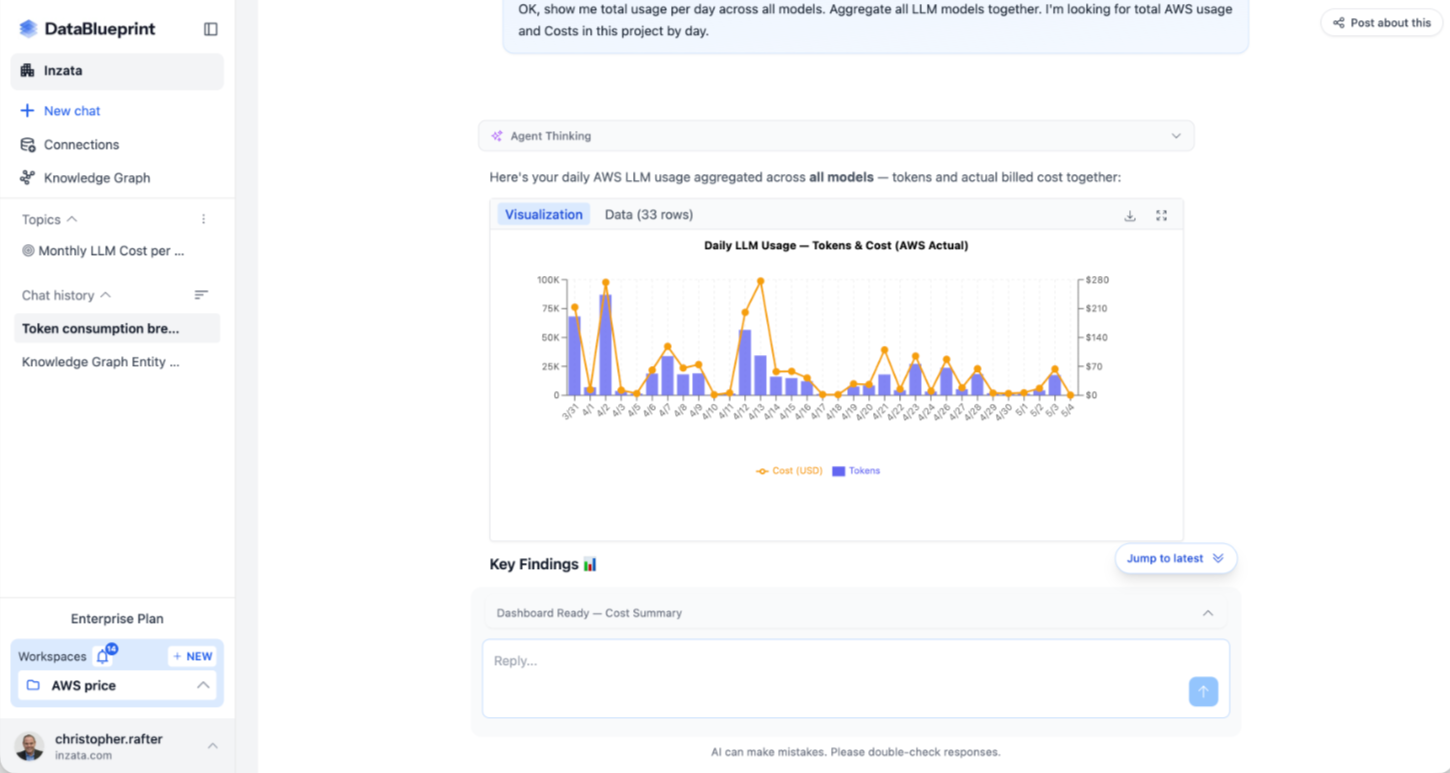Click the chat history sort filter icon
The height and width of the screenshot is (773, 1450).
tap(201, 295)
